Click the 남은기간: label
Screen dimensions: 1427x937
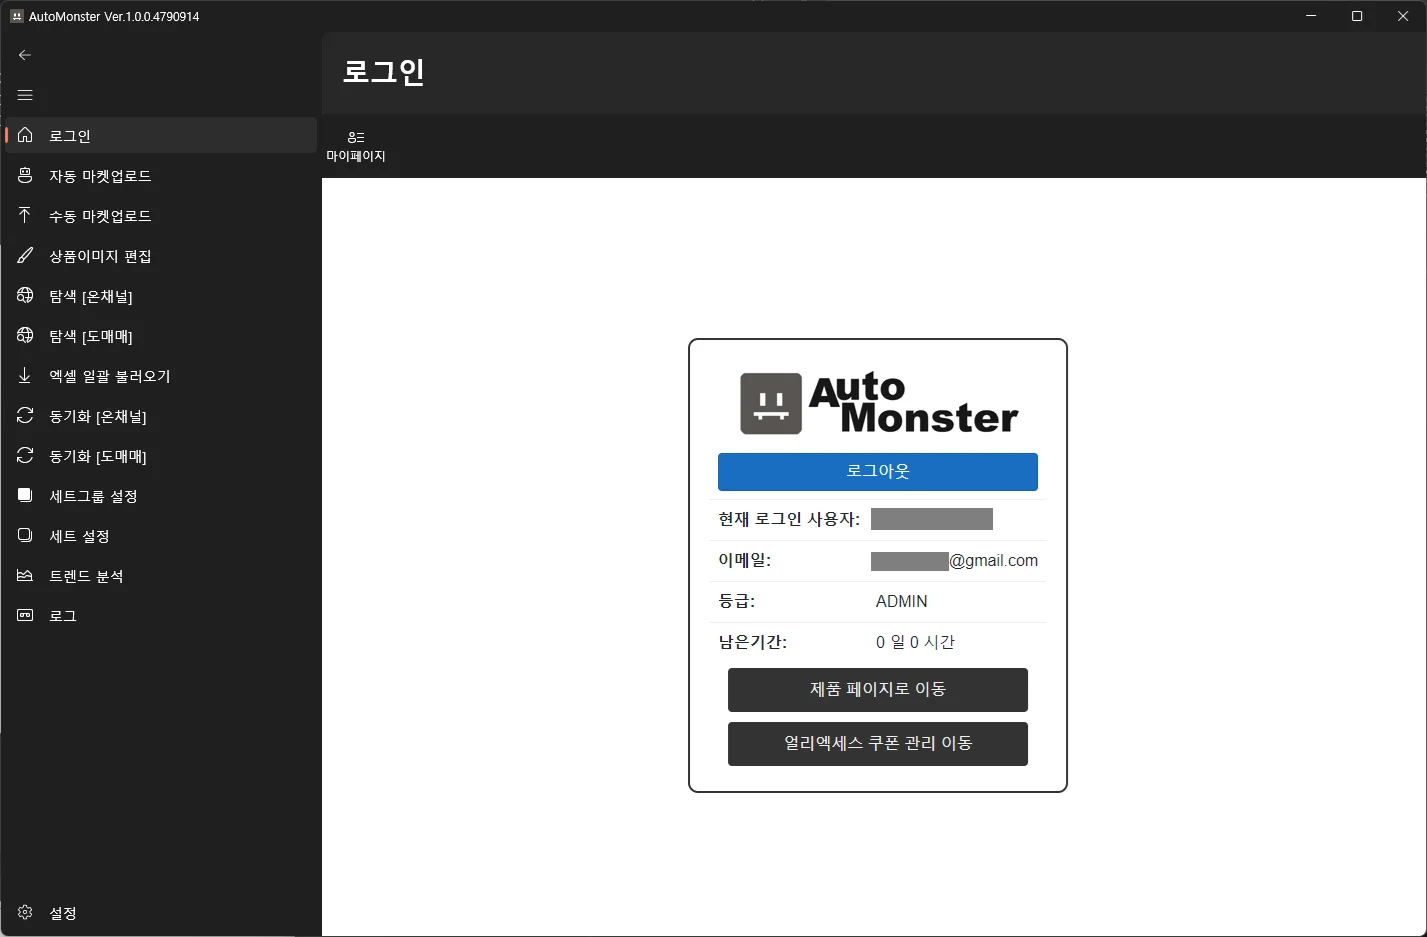(x=753, y=642)
